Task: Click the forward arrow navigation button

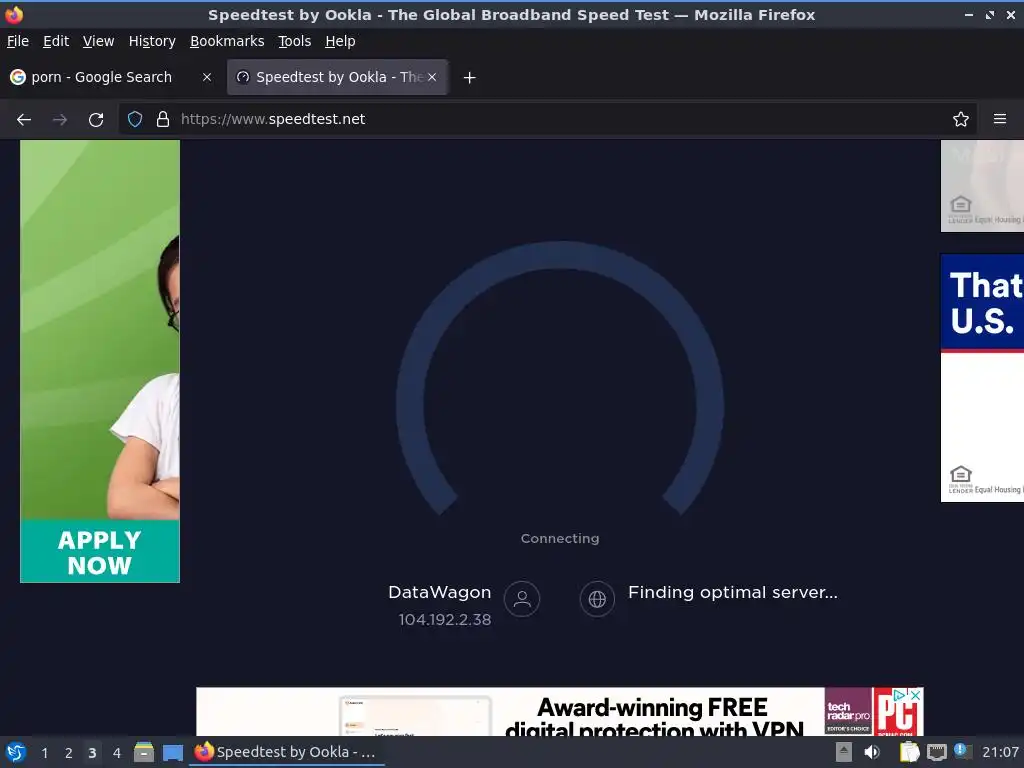Action: point(59,120)
